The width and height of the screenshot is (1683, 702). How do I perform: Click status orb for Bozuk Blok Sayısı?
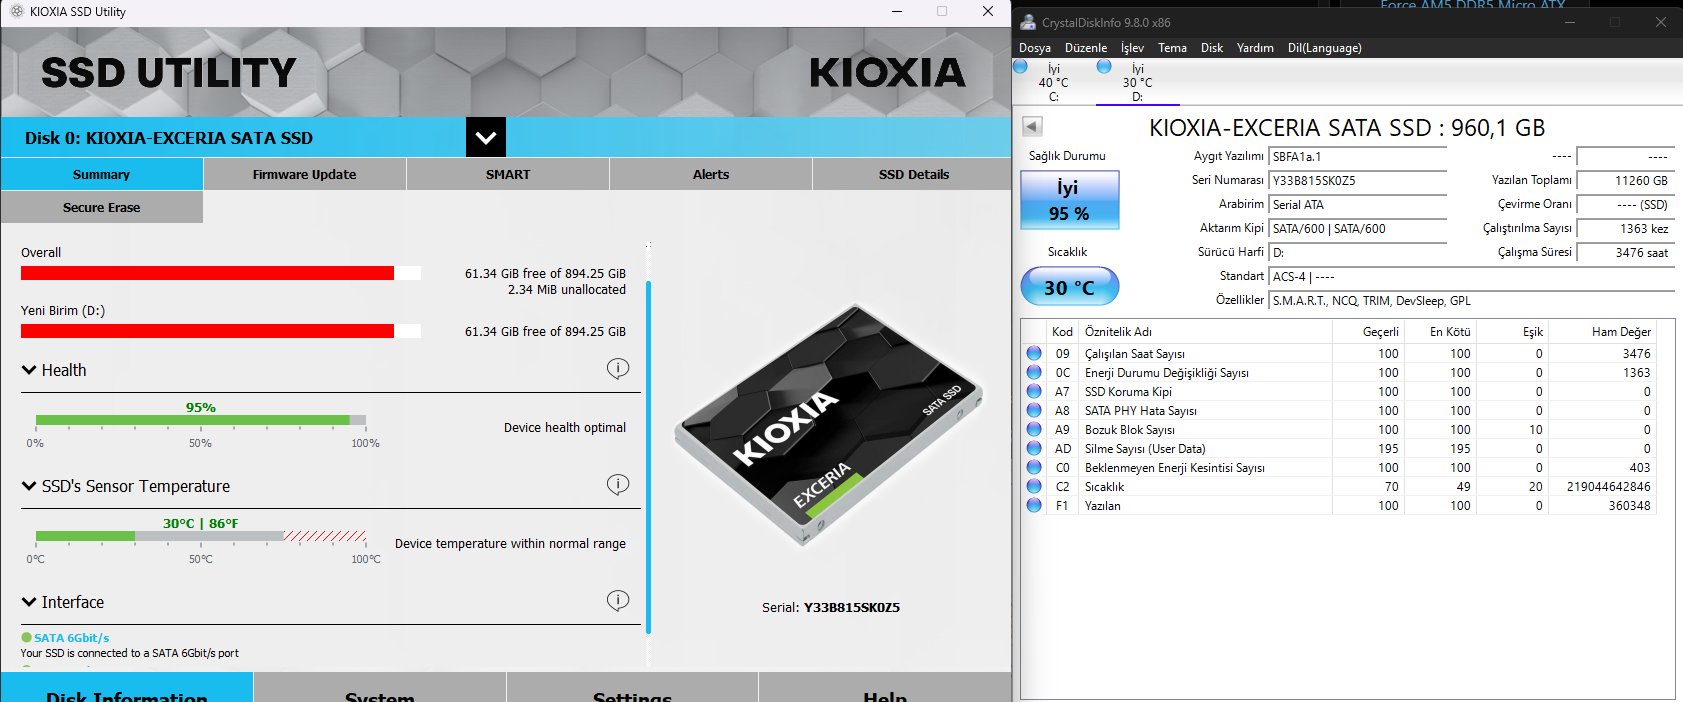click(1034, 429)
